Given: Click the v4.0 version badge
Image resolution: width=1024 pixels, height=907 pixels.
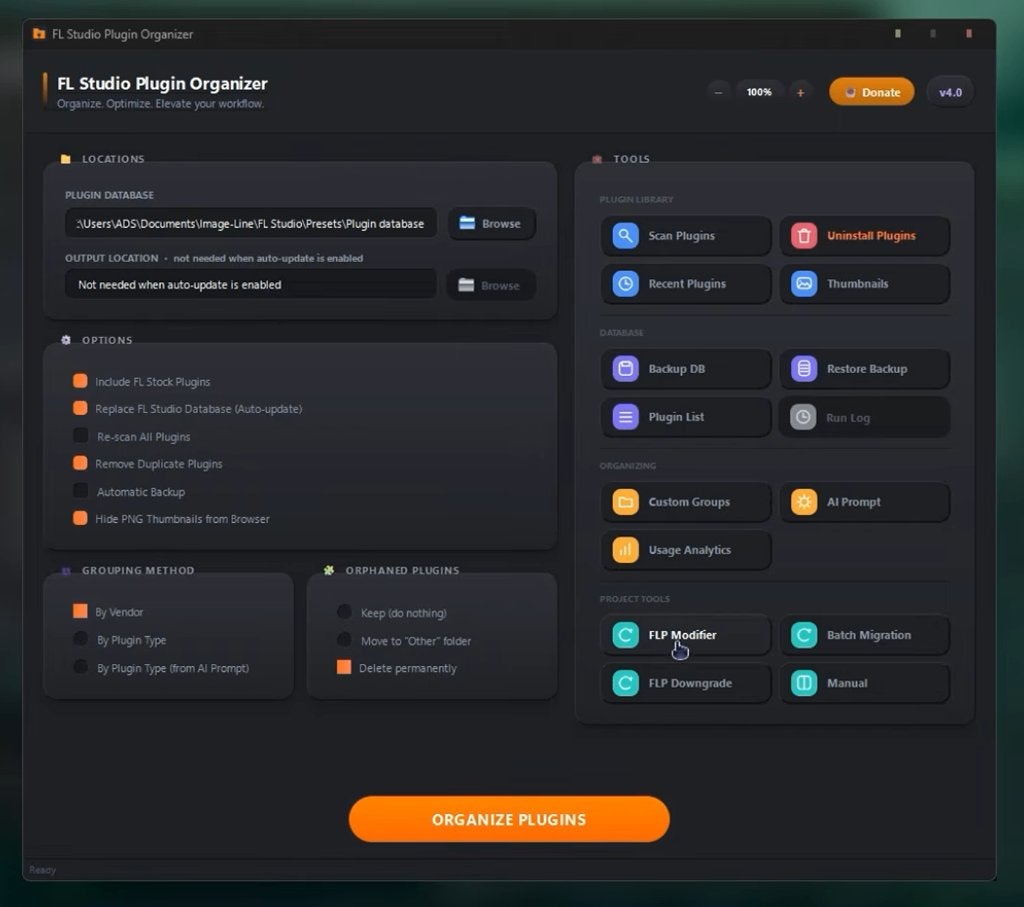Looking at the screenshot, I should coord(950,92).
